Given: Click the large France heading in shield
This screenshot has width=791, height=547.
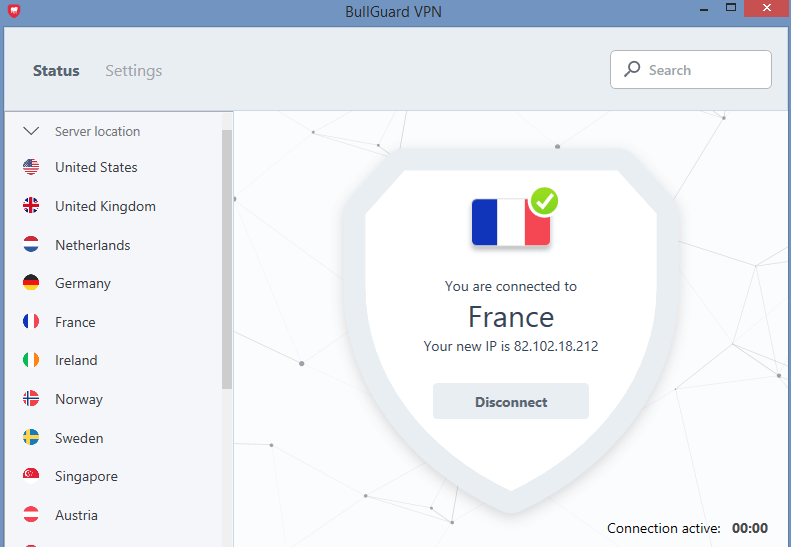Looking at the screenshot, I should (511, 317).
